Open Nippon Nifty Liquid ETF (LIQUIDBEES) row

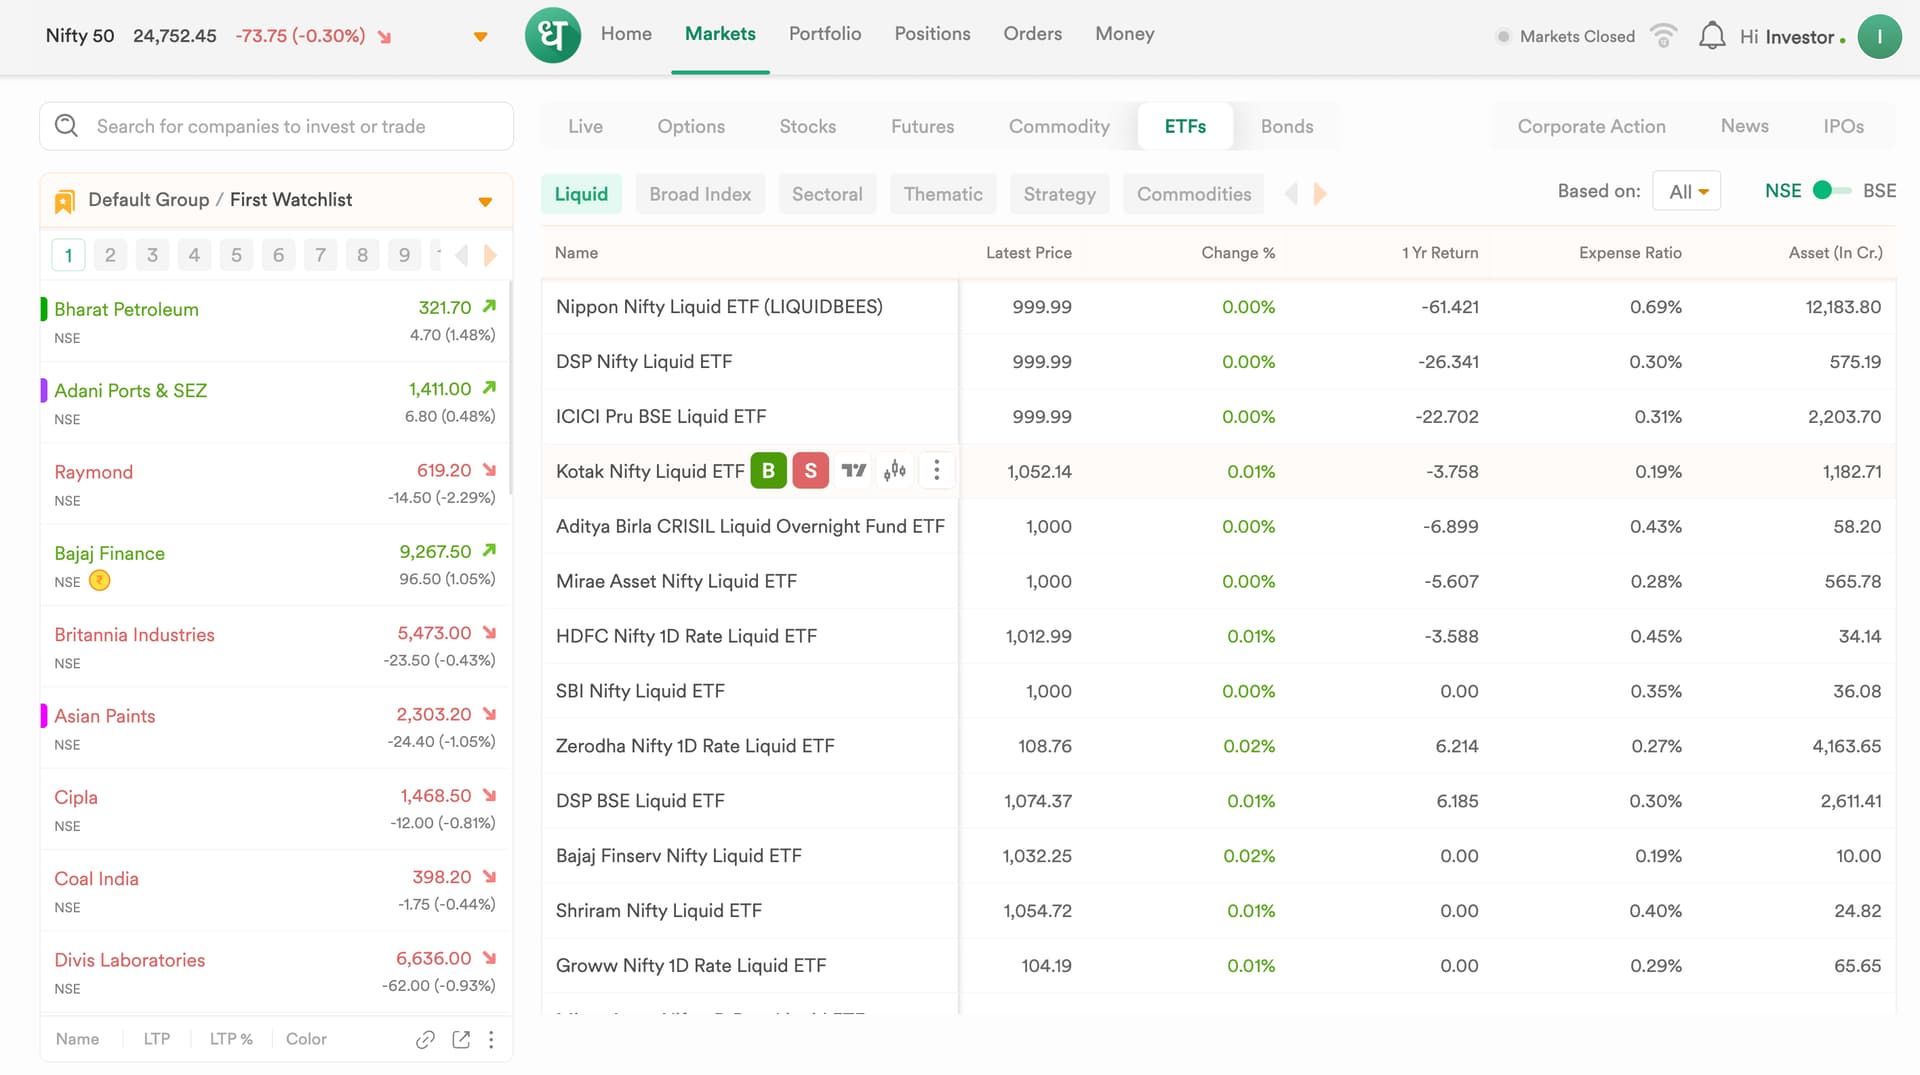pyautogui.click(x=1218, y=307)
